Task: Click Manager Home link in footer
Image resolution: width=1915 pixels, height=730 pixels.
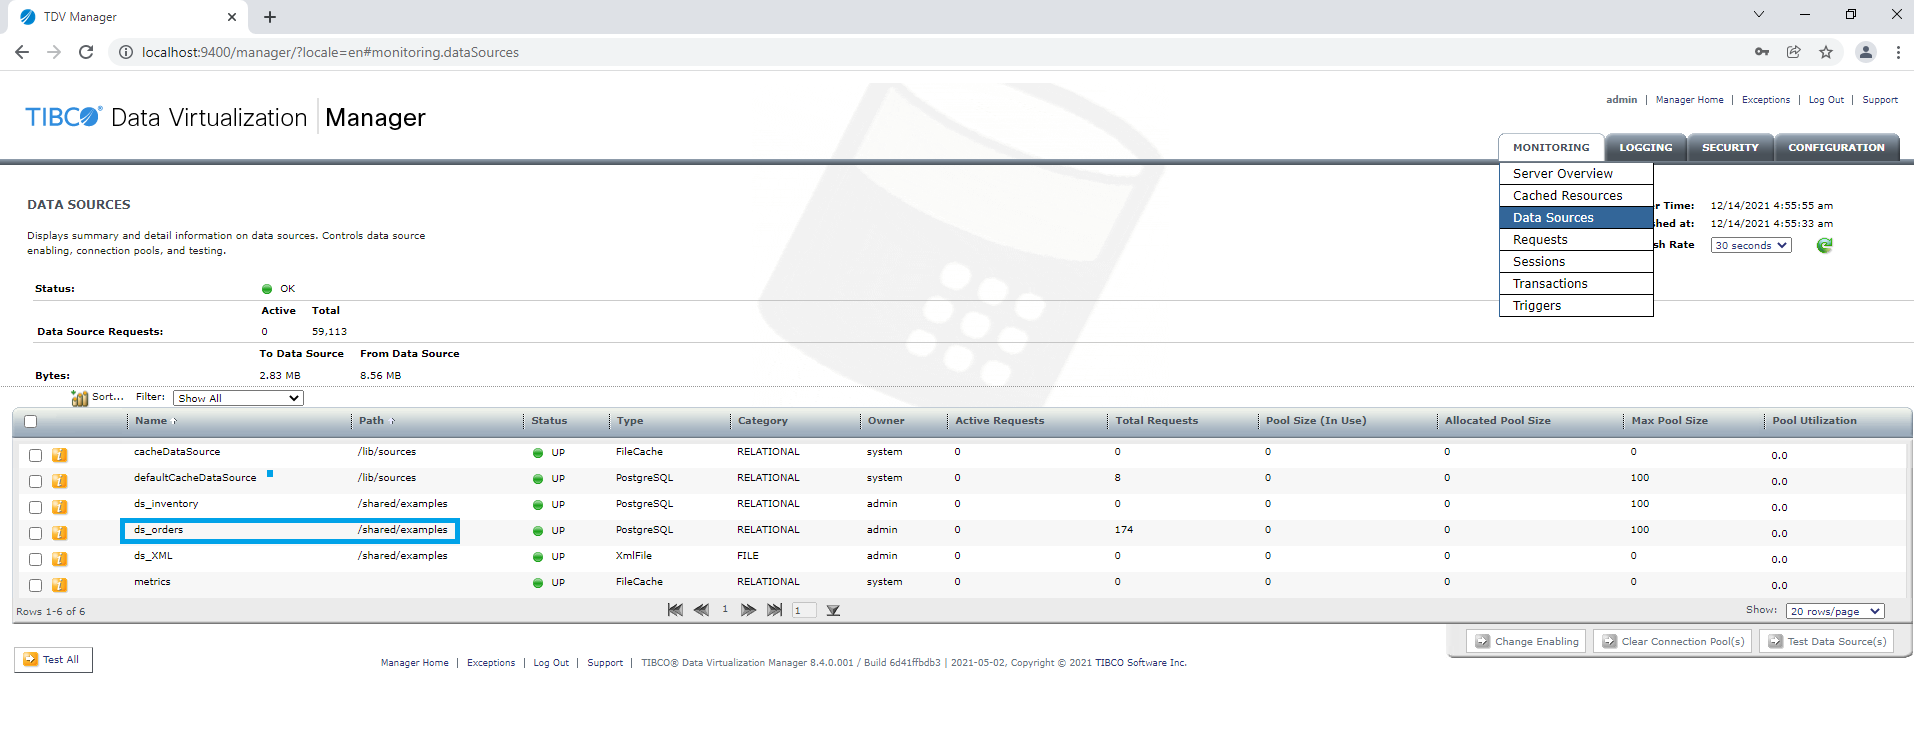Action: [x=414, y=663]
